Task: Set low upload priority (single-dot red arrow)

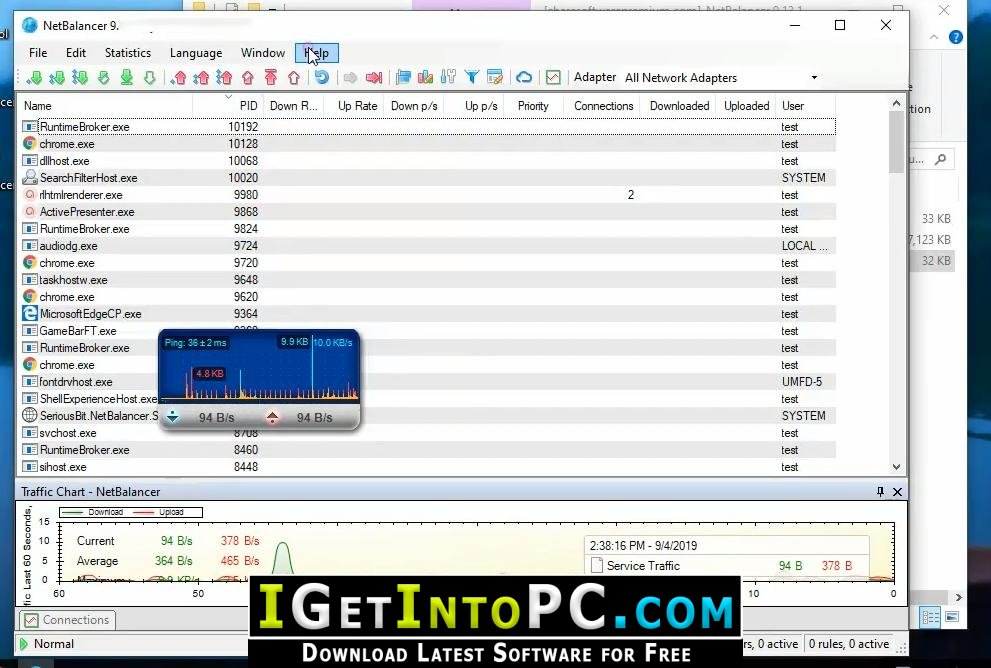Action: click(179, 78)
